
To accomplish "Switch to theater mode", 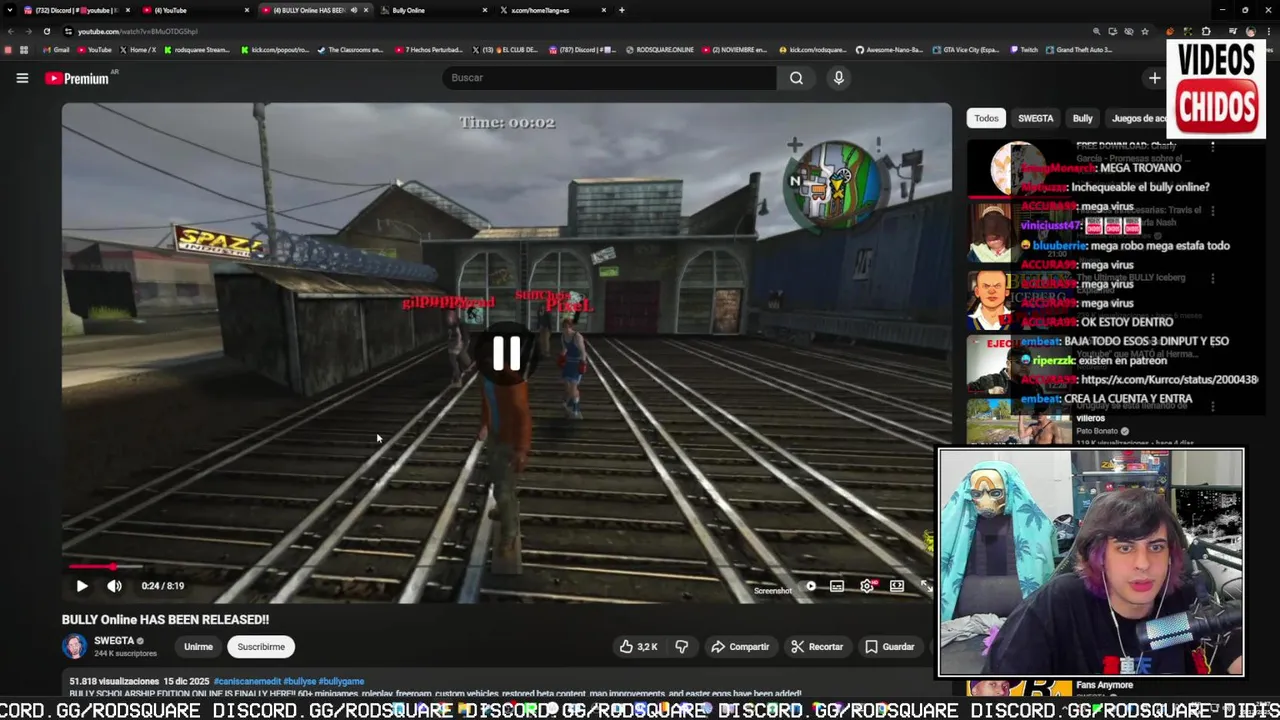I will coord(897,586).
